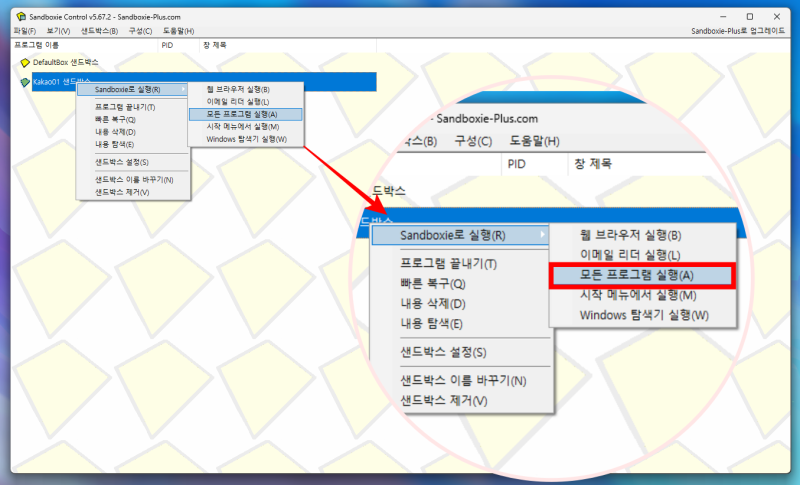
Task: Open the 보기(V) menu
Action: [x=58, y=31]
